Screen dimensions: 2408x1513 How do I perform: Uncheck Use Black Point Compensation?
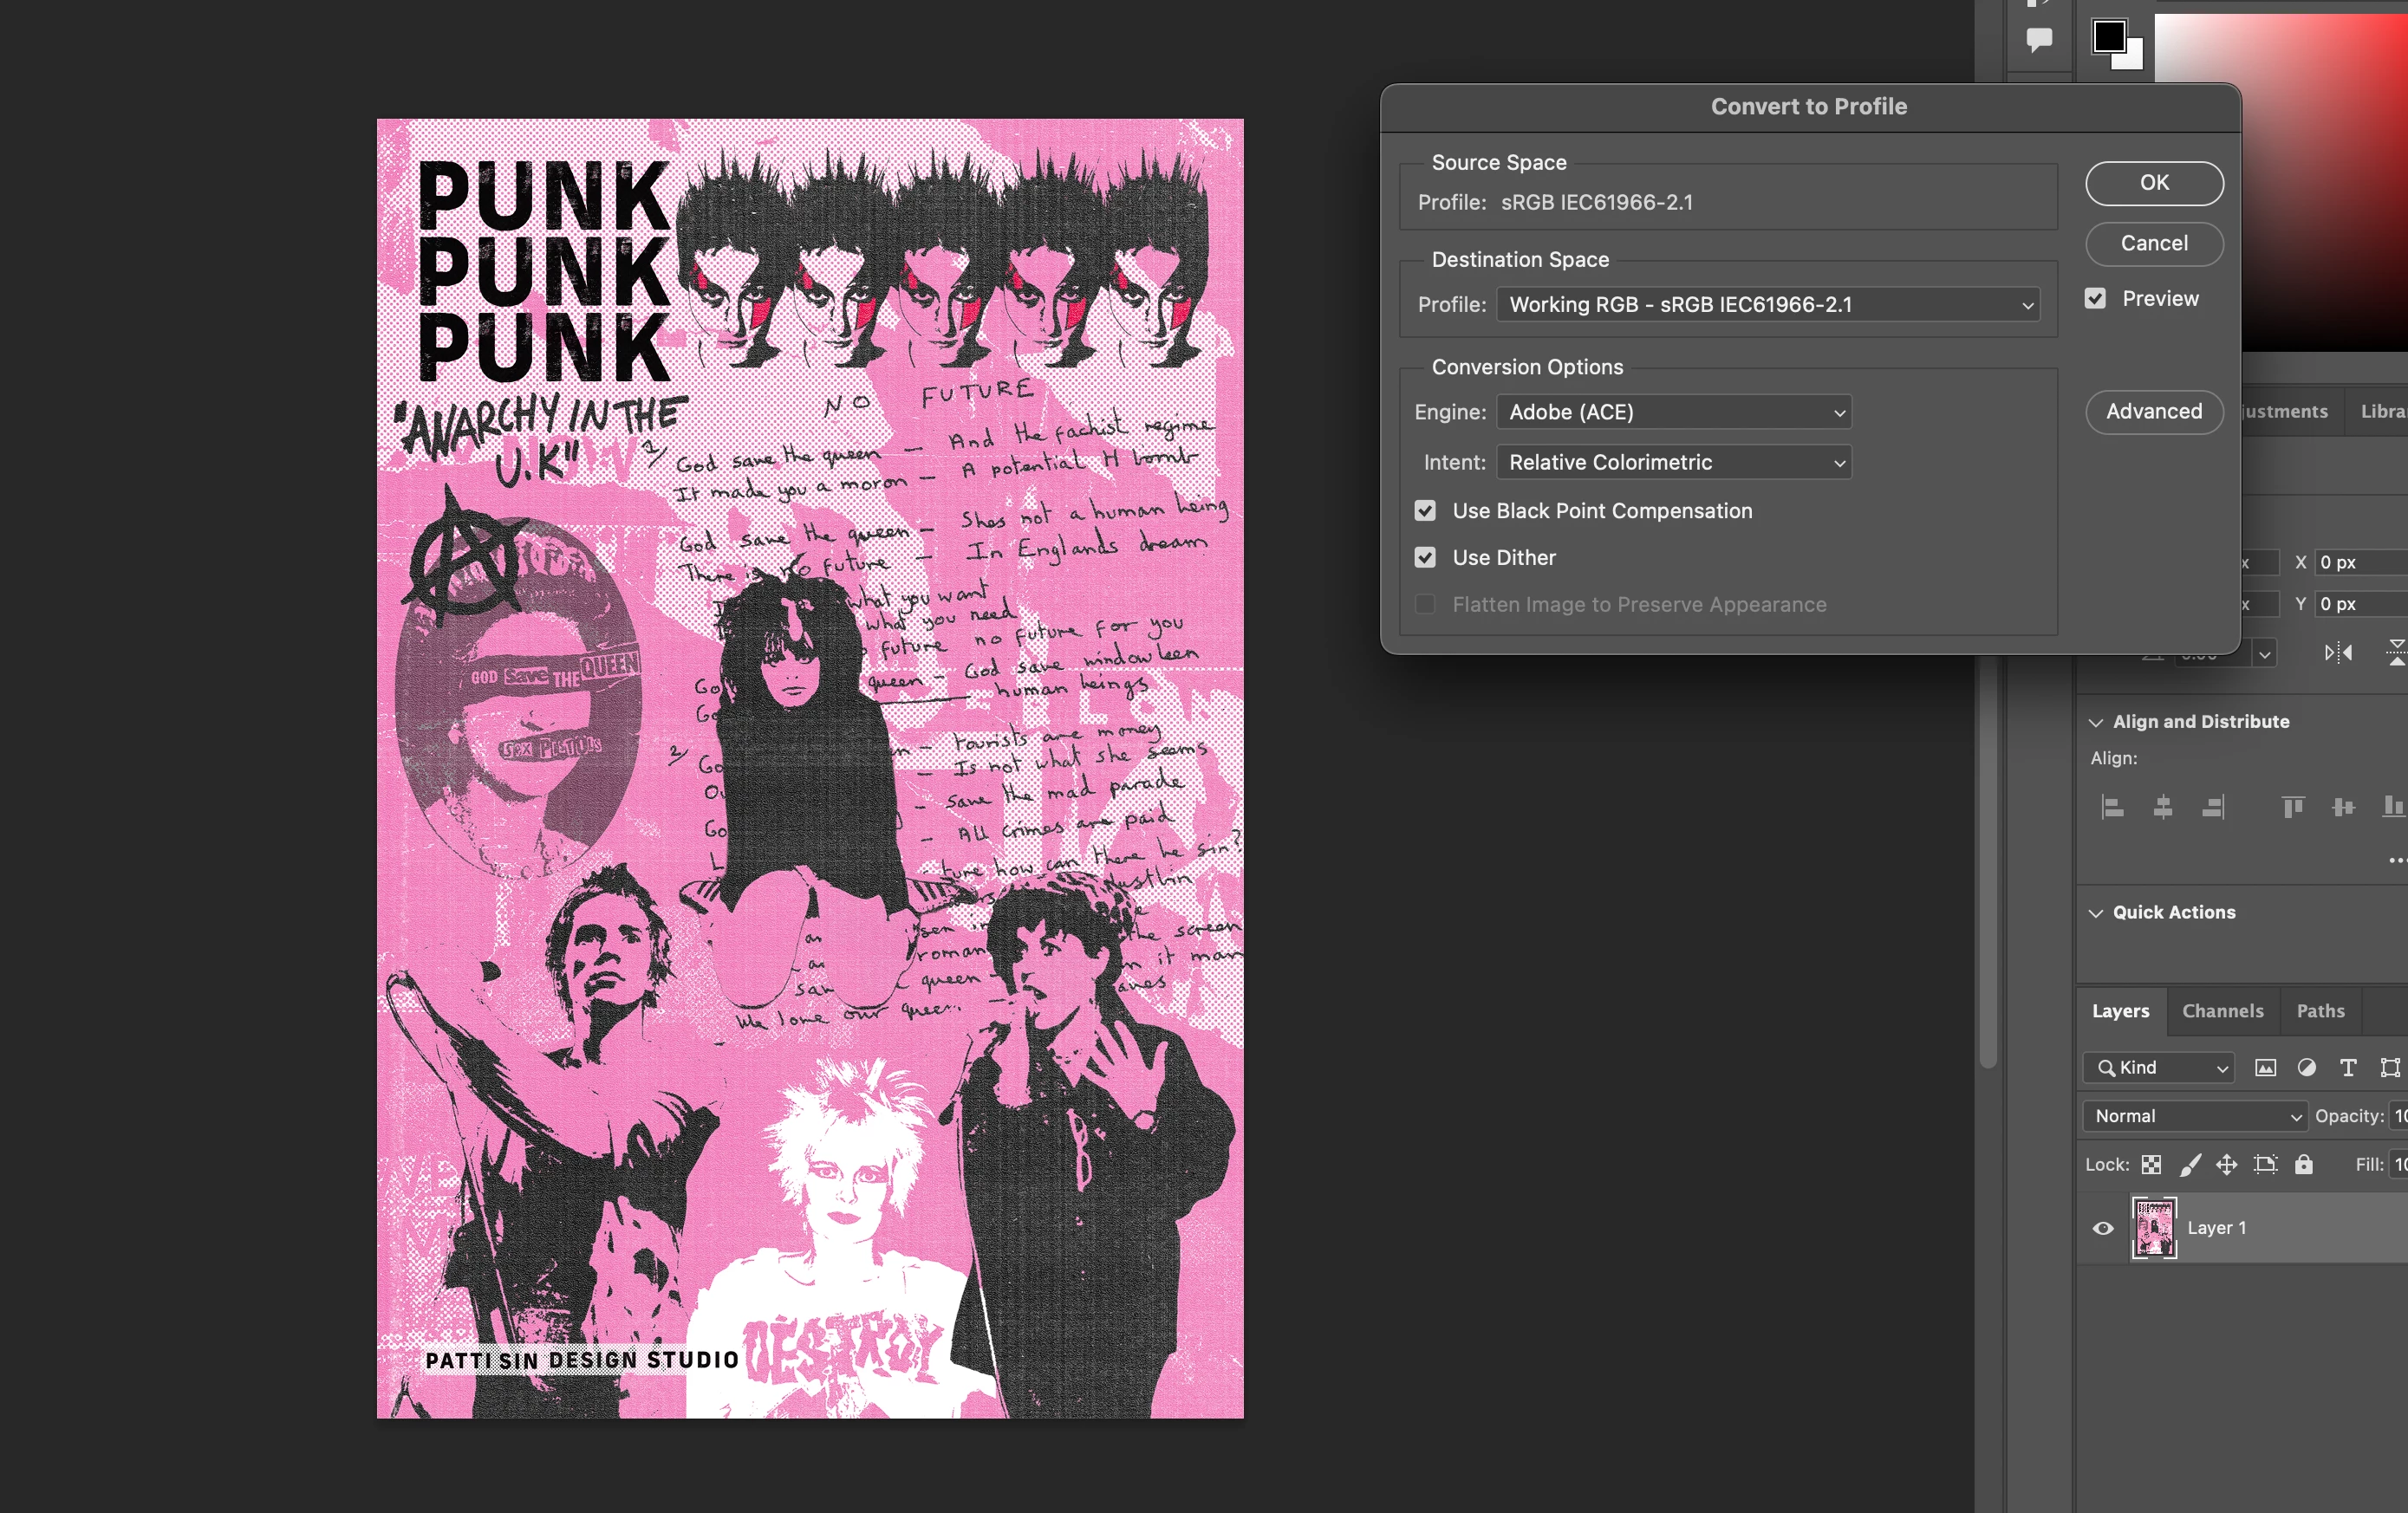1425,511
